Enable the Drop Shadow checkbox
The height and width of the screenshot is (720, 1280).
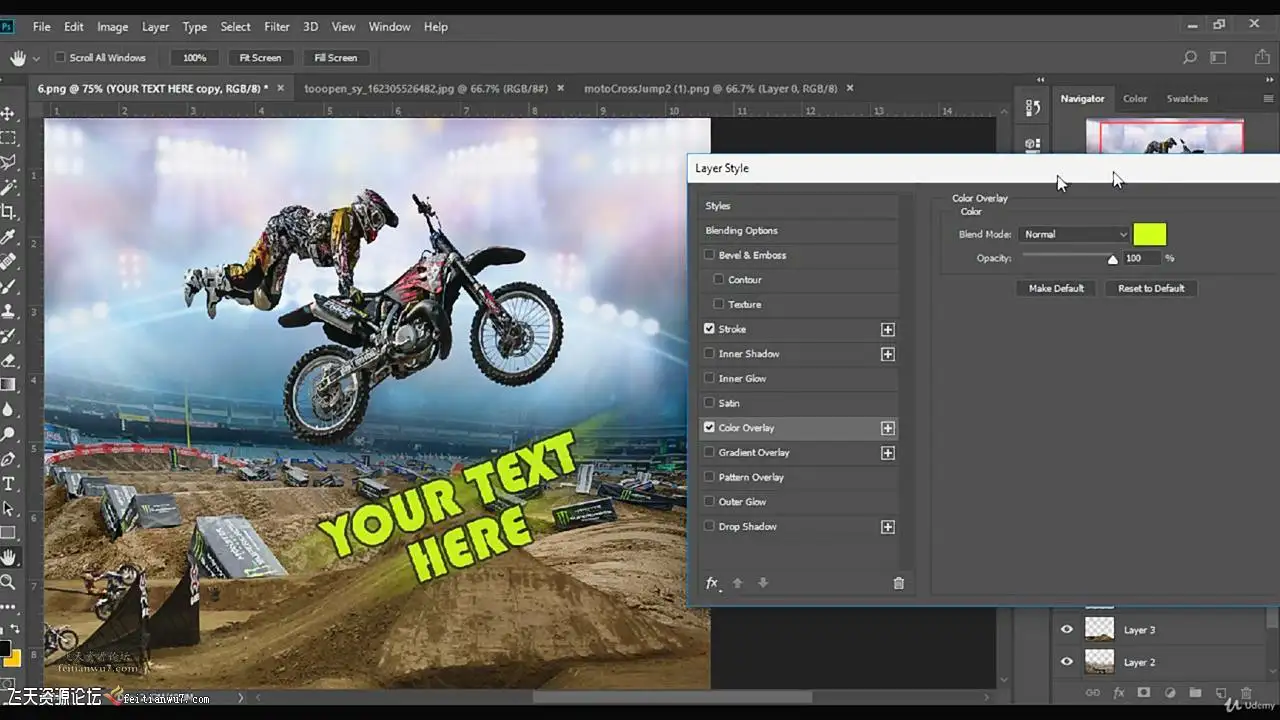(709, 527)
